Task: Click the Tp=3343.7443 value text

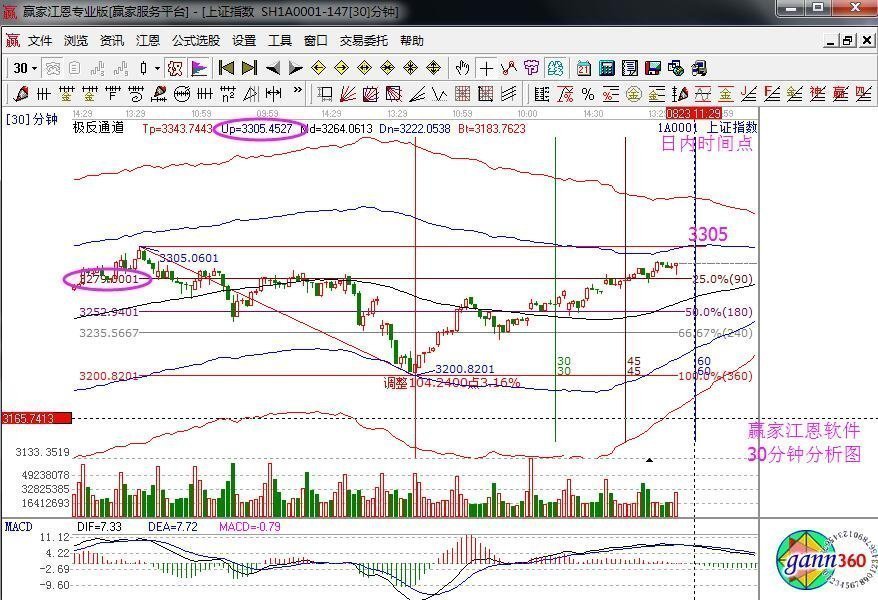Action: click(177, 129)
